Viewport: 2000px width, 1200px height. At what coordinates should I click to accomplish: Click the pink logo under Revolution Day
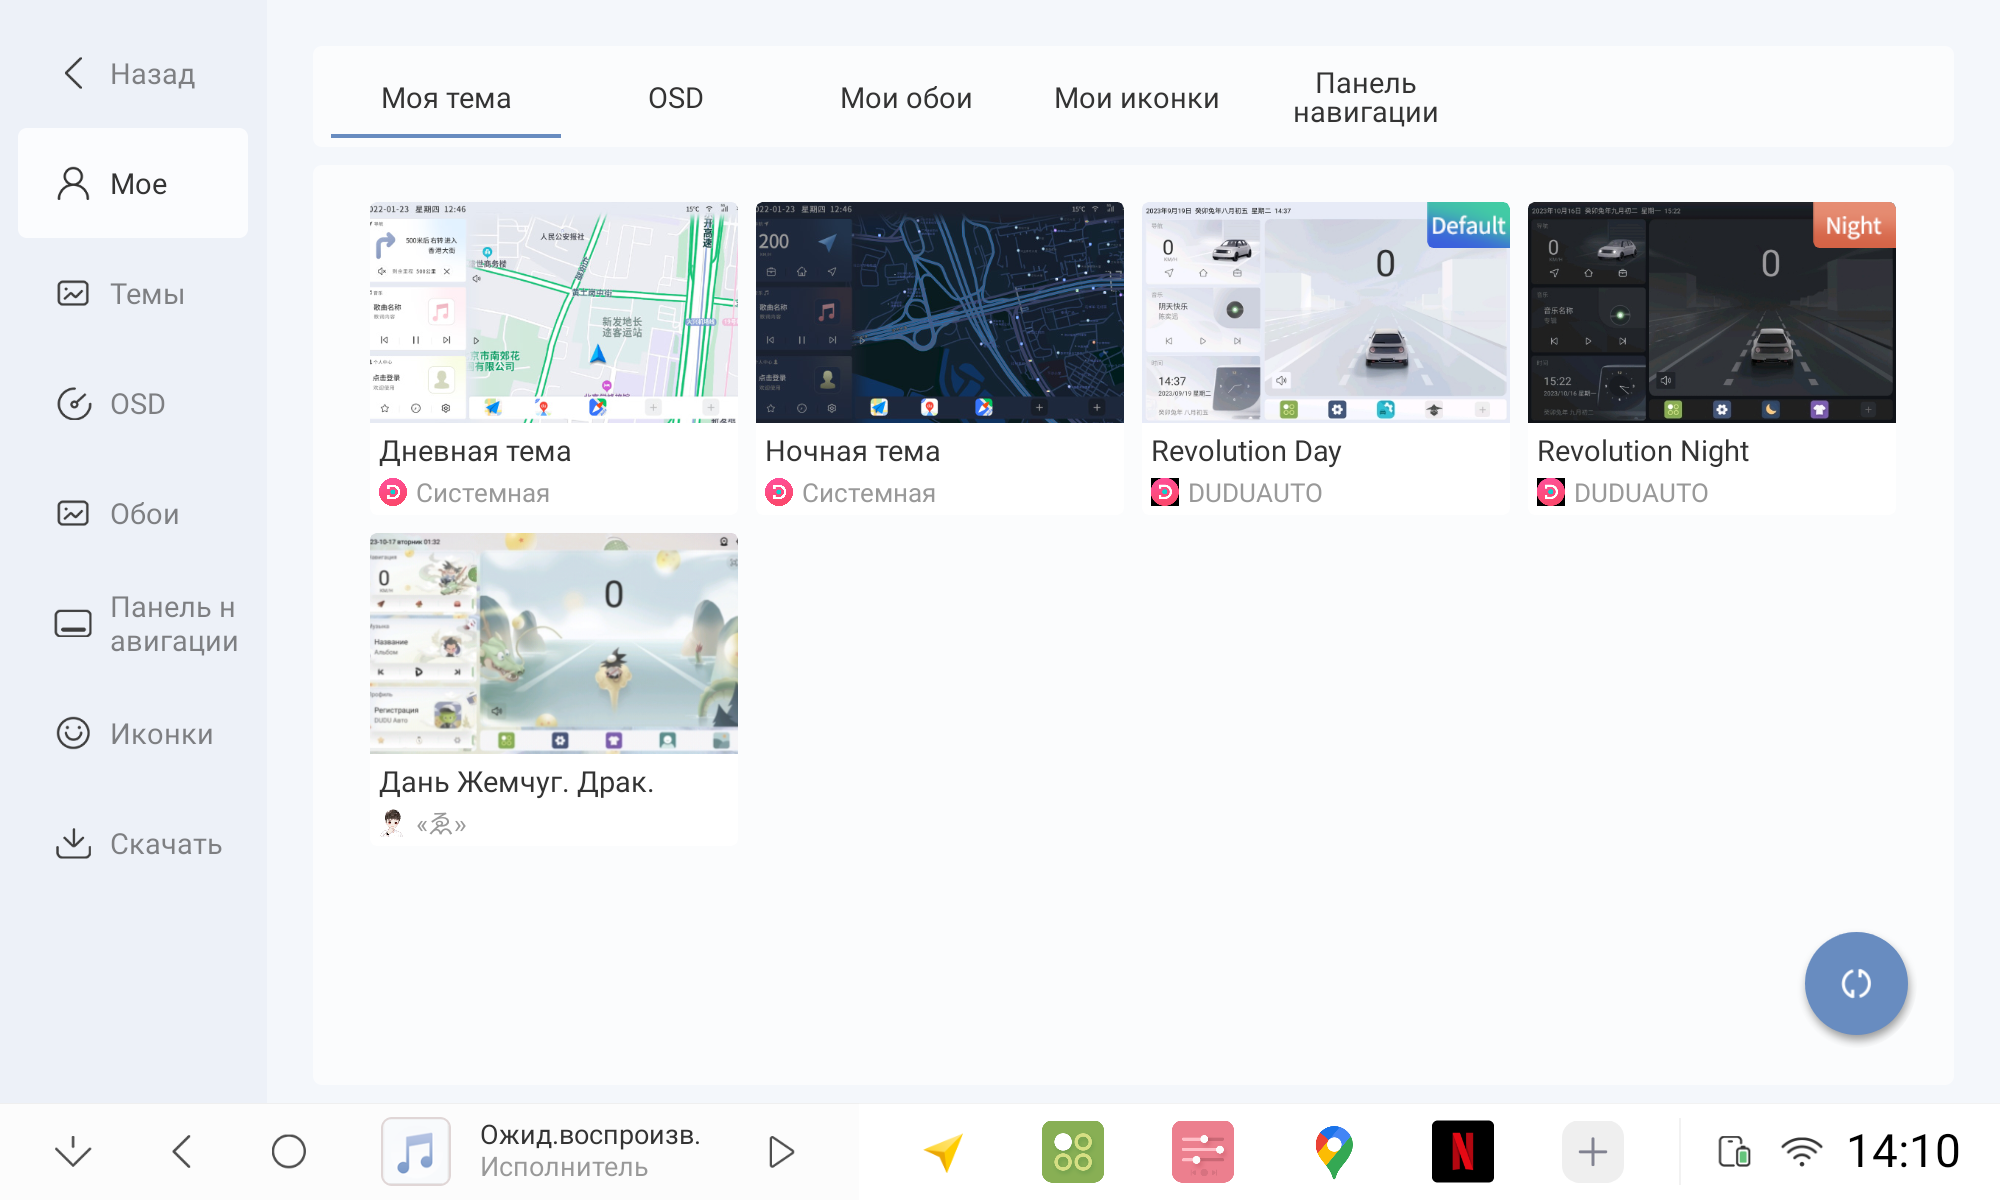(x=1165, y=492)
